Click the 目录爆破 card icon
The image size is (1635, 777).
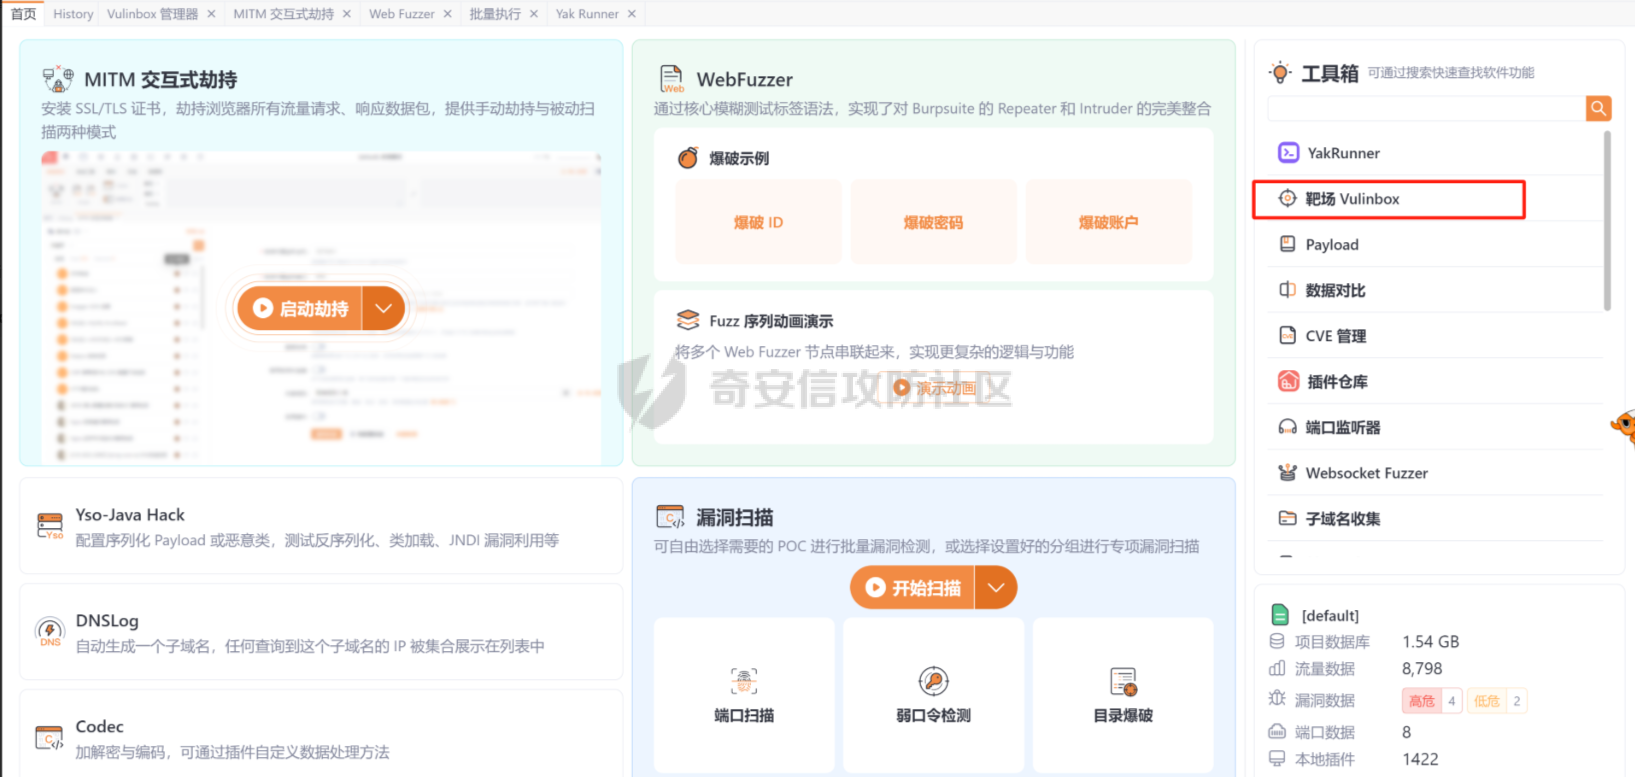(x=1123, y=682)
